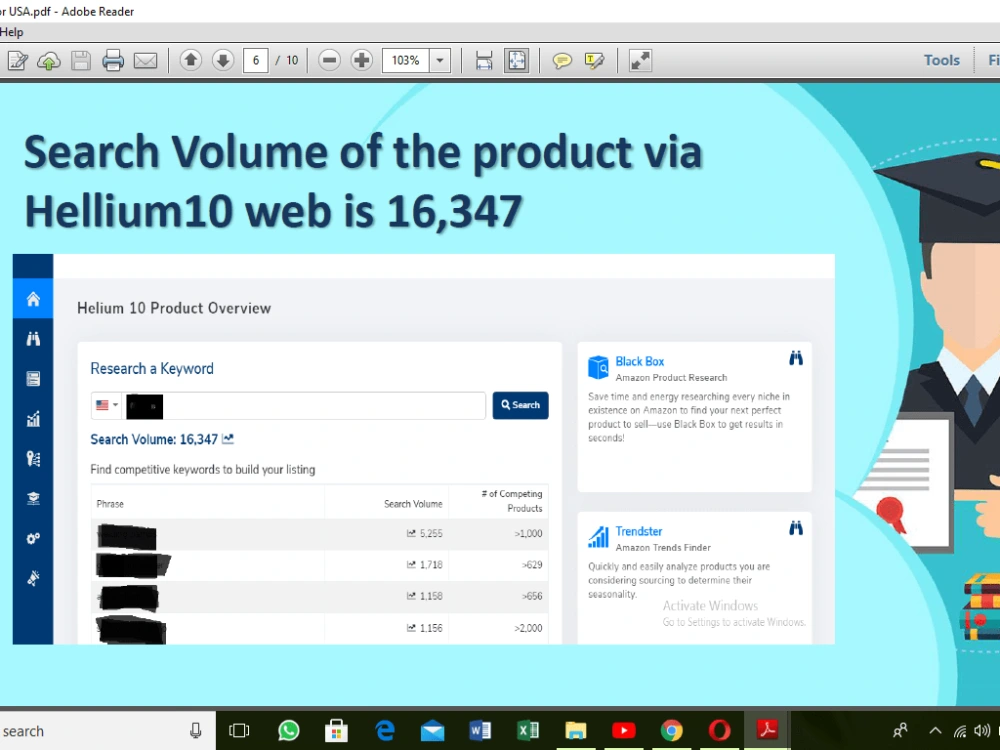Click the listing page icon in Helium sidebar
This screenshot has width=1000, height=750.
click(x=33, y=379)
